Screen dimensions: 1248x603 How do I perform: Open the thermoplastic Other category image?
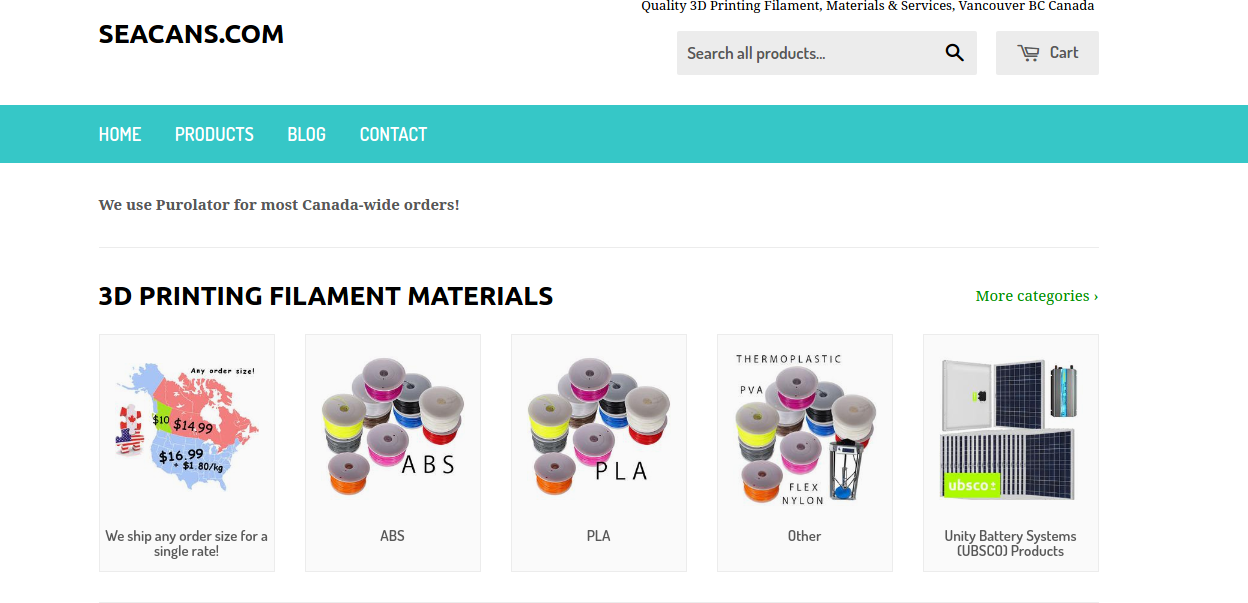click(x=805, y=428)
